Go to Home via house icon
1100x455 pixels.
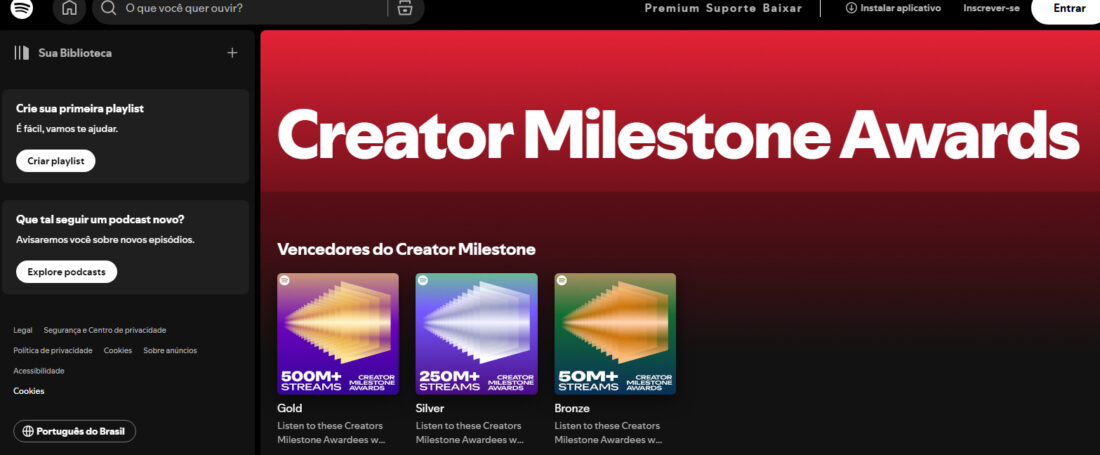point(69,8)
